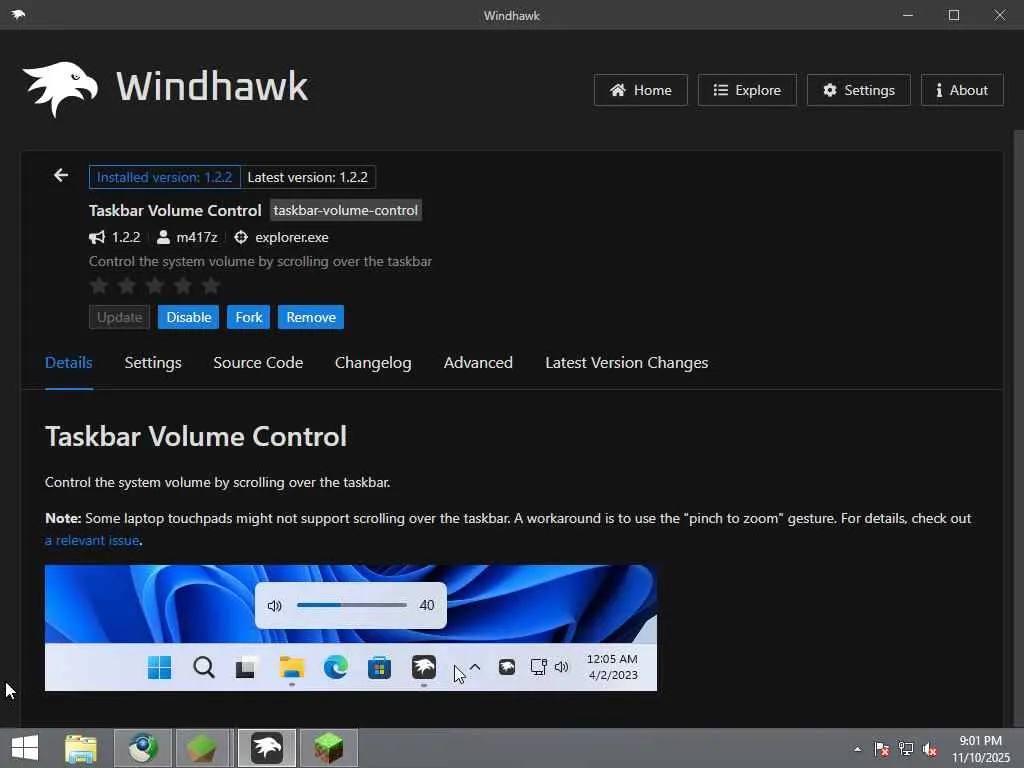Open the globe browser icon in taskbar
1024x768 pixels.
point(143,748)
